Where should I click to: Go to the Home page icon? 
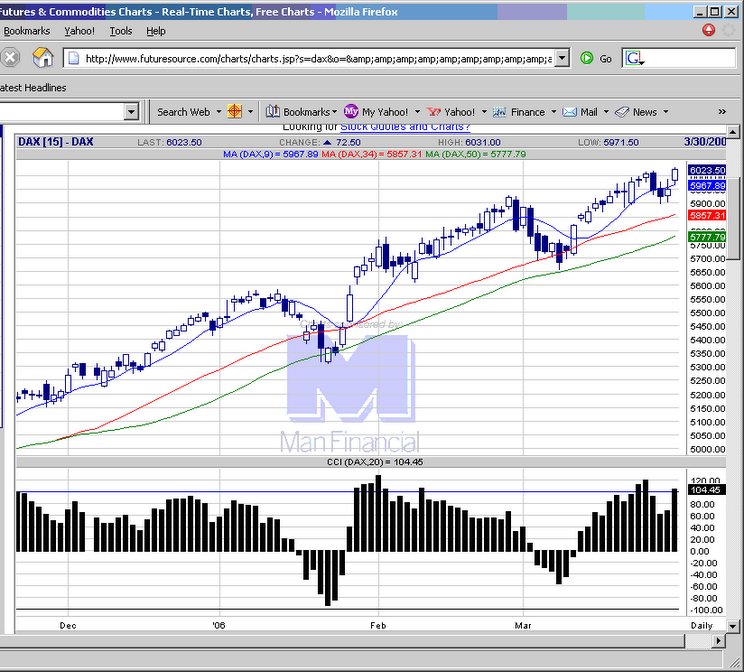43,57
